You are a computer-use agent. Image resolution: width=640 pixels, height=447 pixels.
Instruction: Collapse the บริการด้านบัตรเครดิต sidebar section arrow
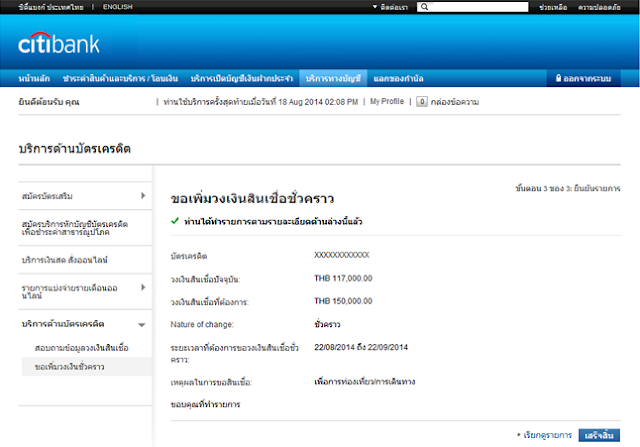142,325
